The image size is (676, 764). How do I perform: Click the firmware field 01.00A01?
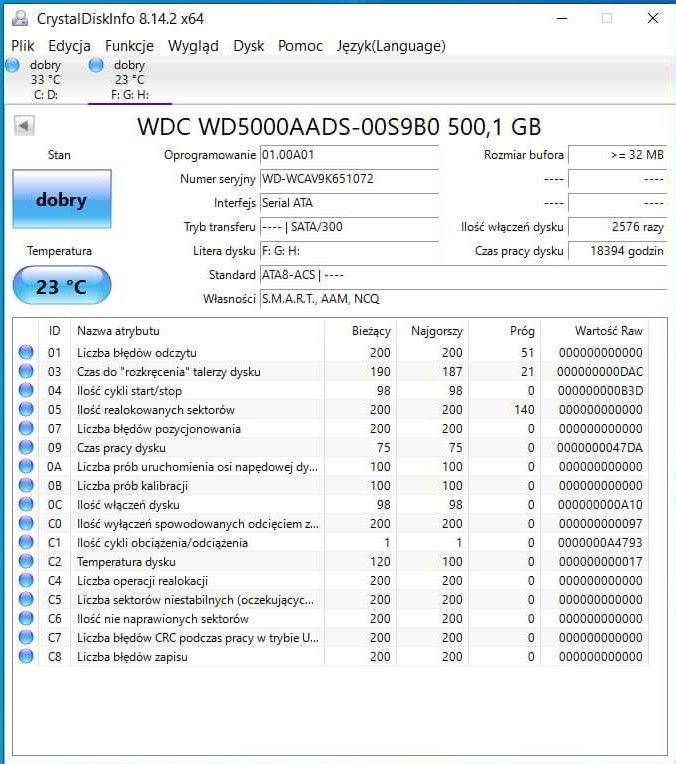(349, 155)
